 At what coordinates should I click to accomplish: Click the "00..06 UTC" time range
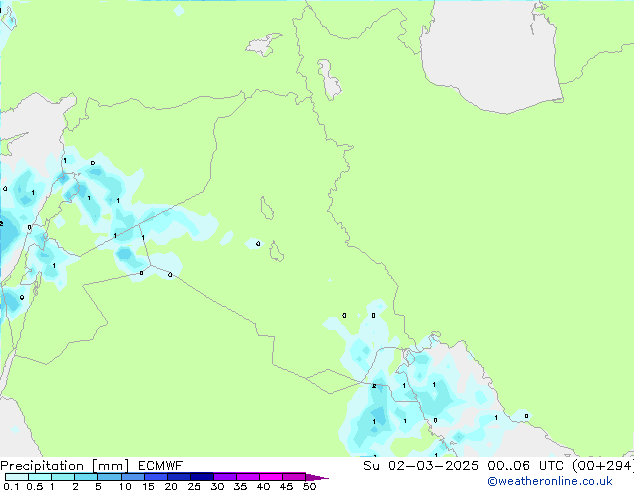[524, 466]
